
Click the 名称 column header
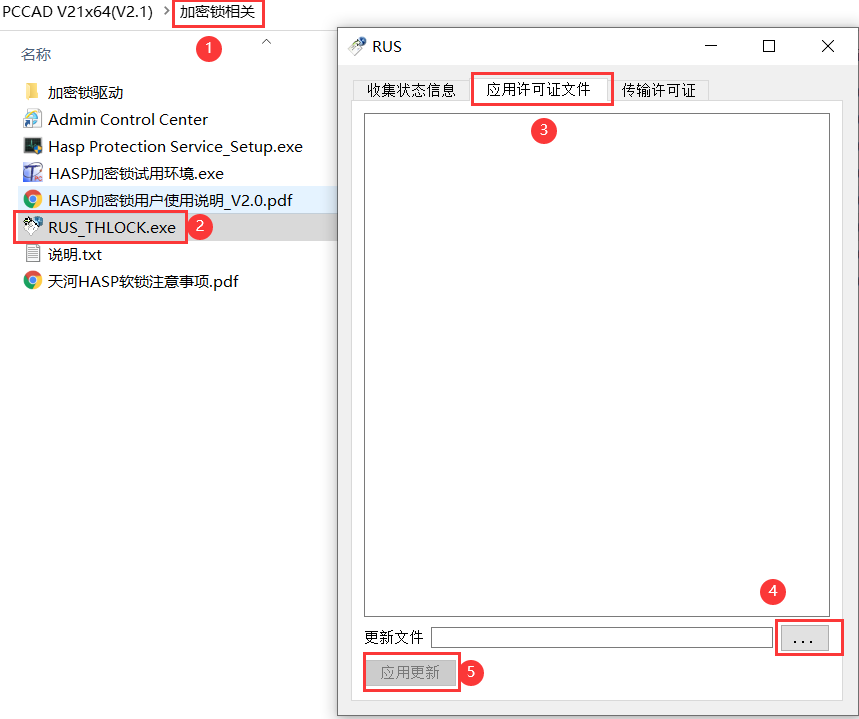tap(36, 54)
